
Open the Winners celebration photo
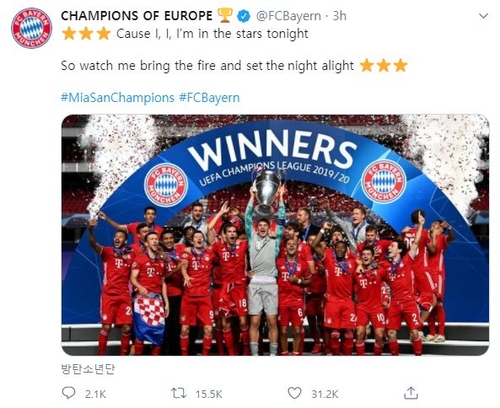[275, 235]
